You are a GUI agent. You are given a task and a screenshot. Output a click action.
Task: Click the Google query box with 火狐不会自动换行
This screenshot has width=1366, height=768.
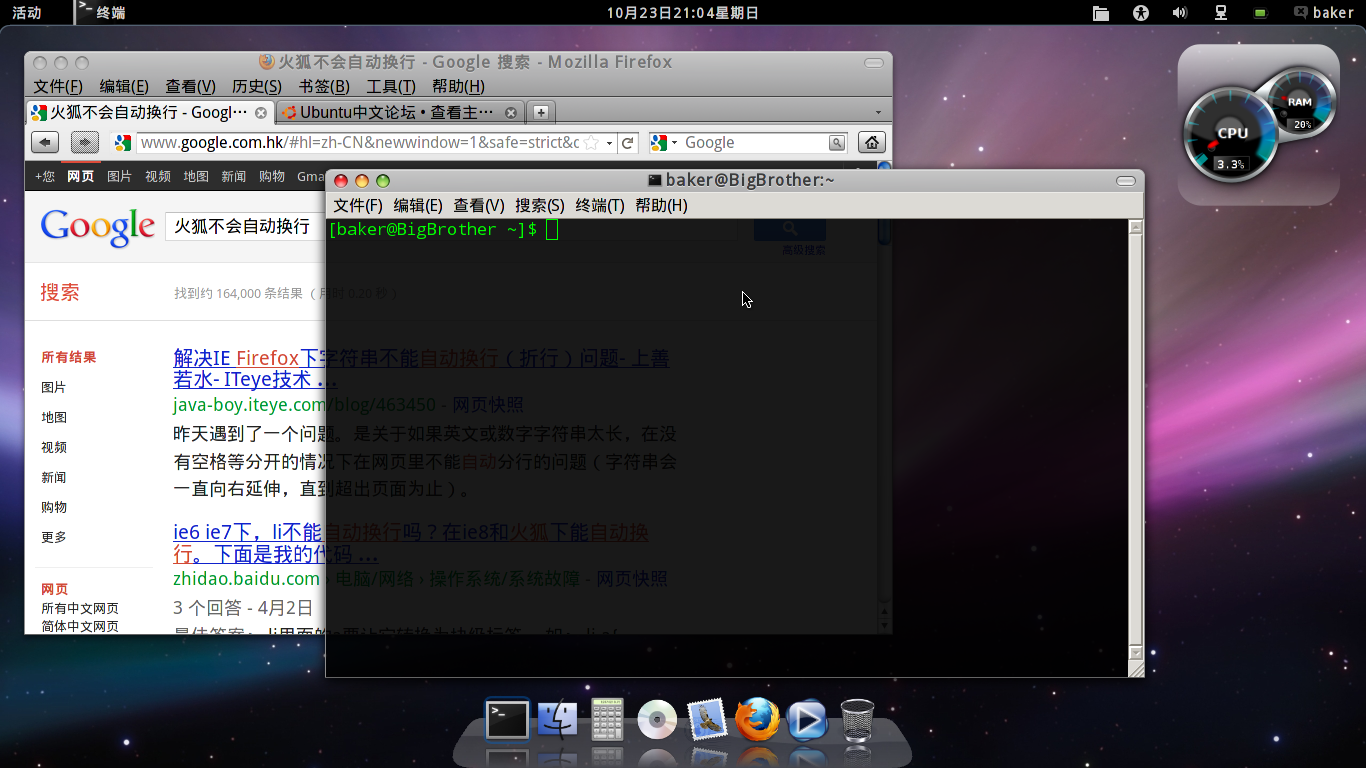click(x=243, y=226)
